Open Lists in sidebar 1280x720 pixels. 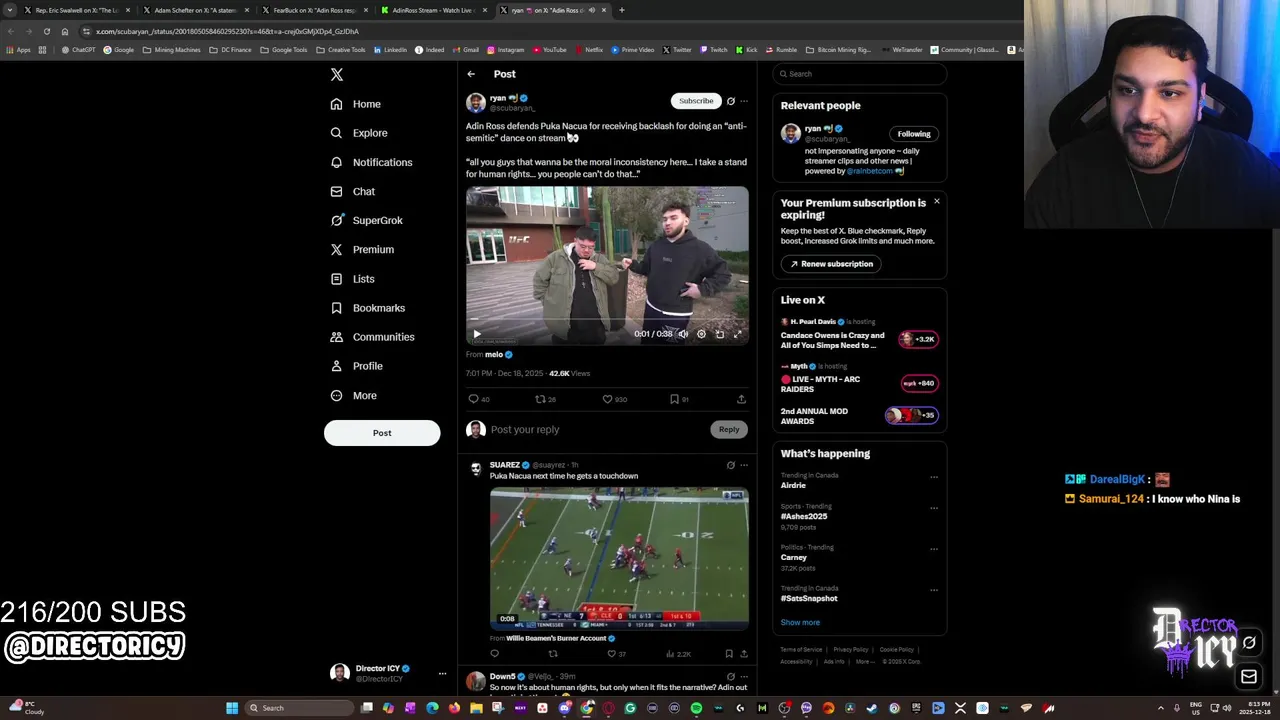(352, 279)
